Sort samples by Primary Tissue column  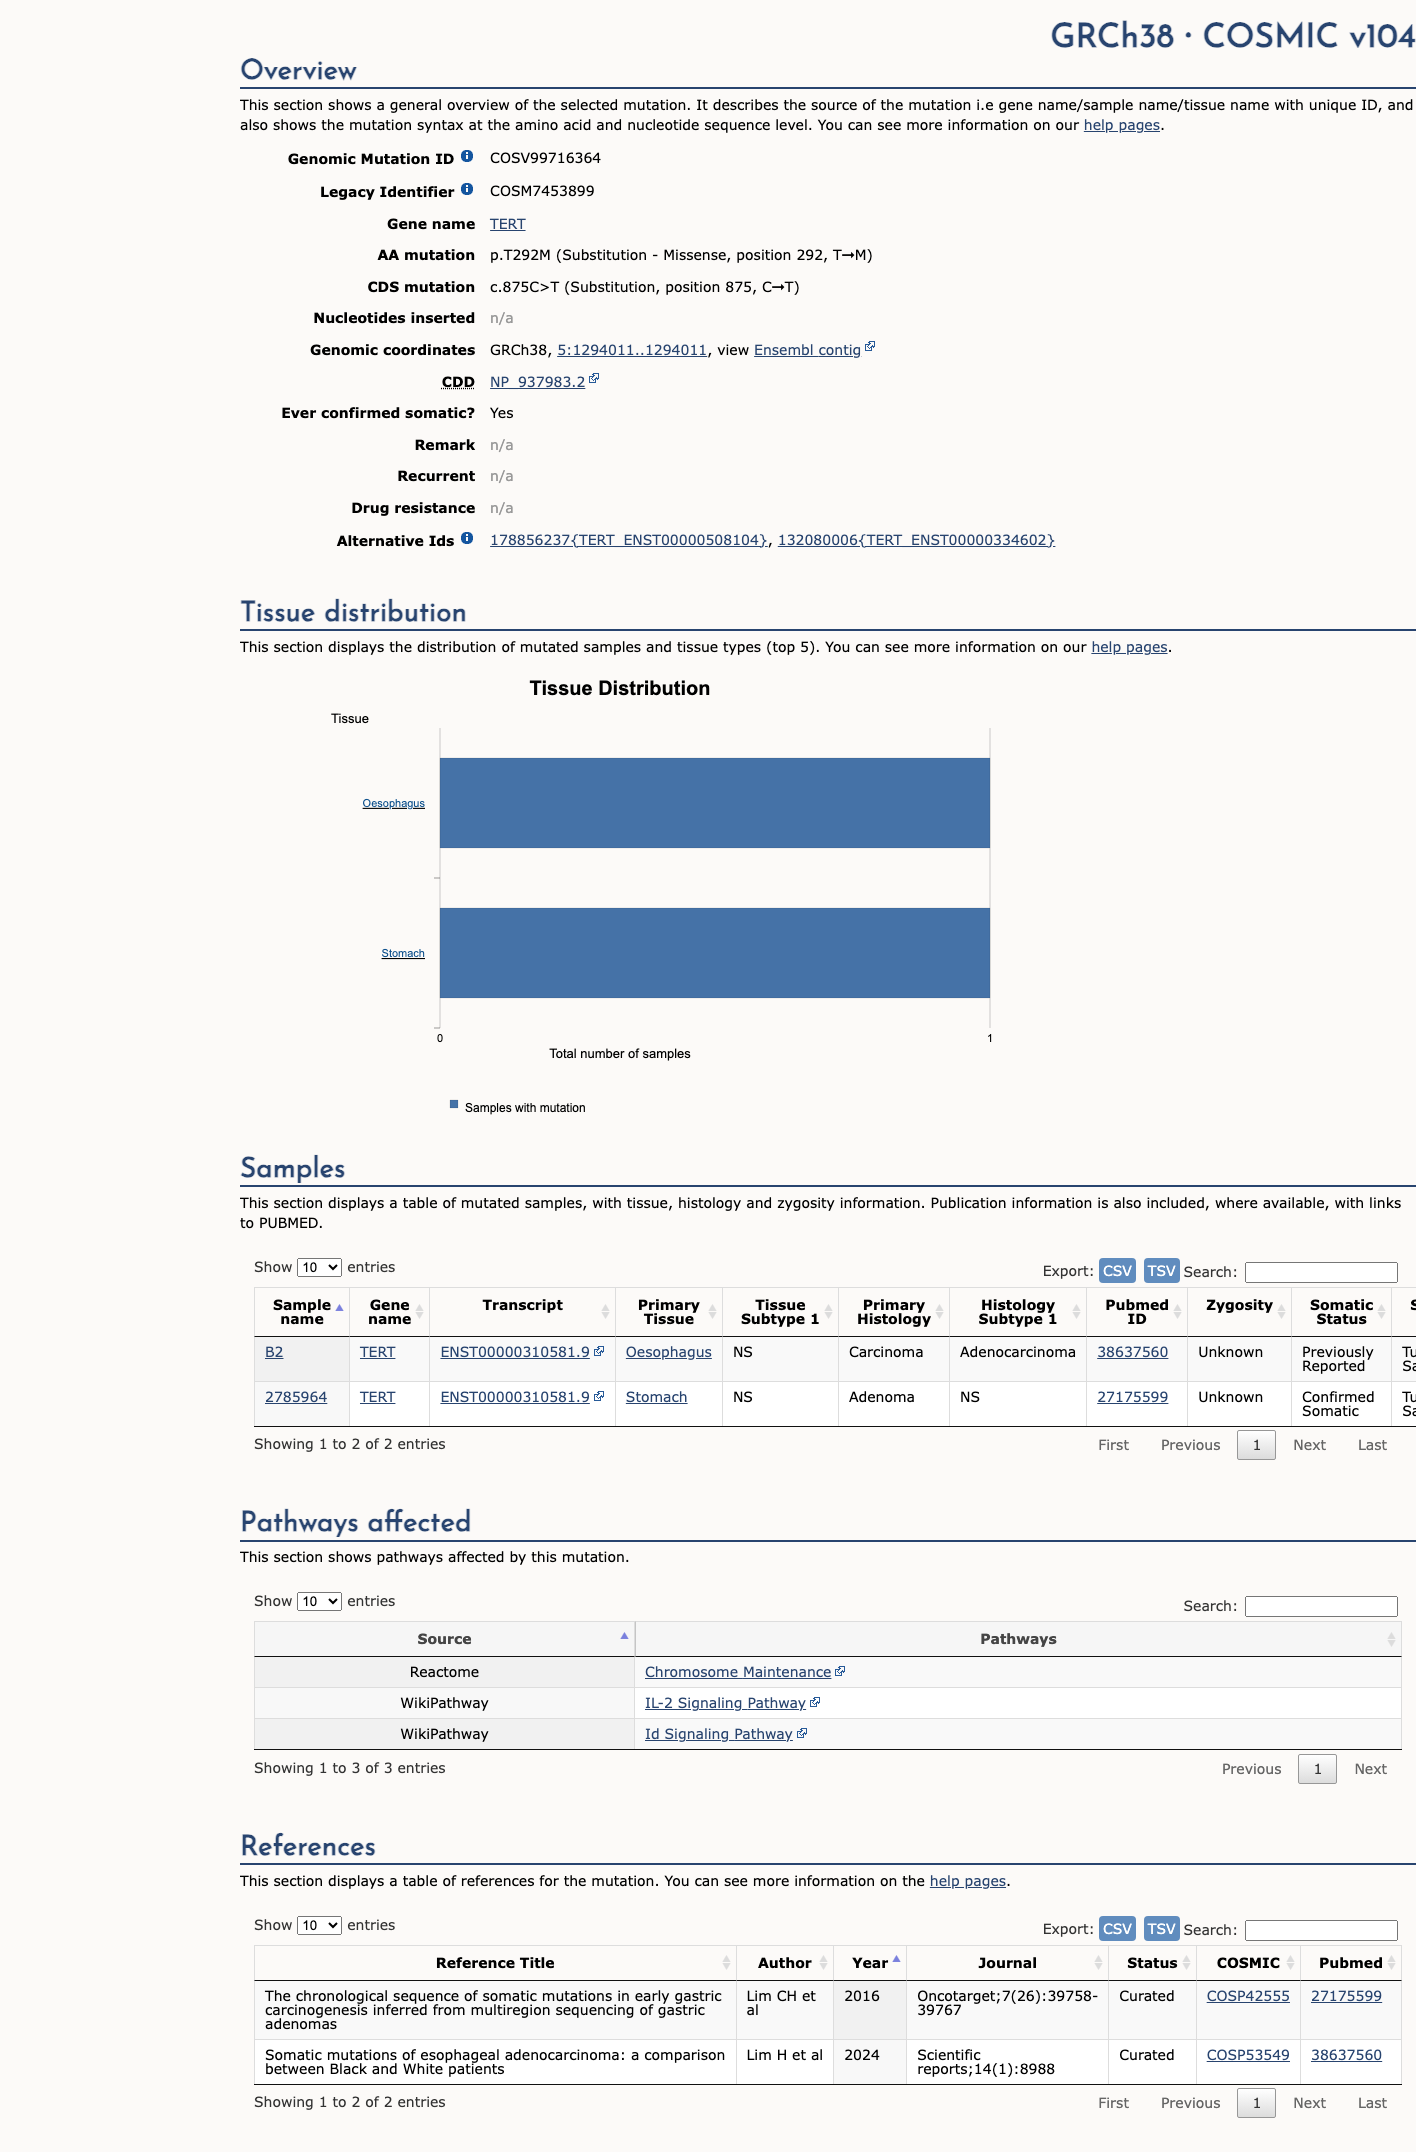668,1312
